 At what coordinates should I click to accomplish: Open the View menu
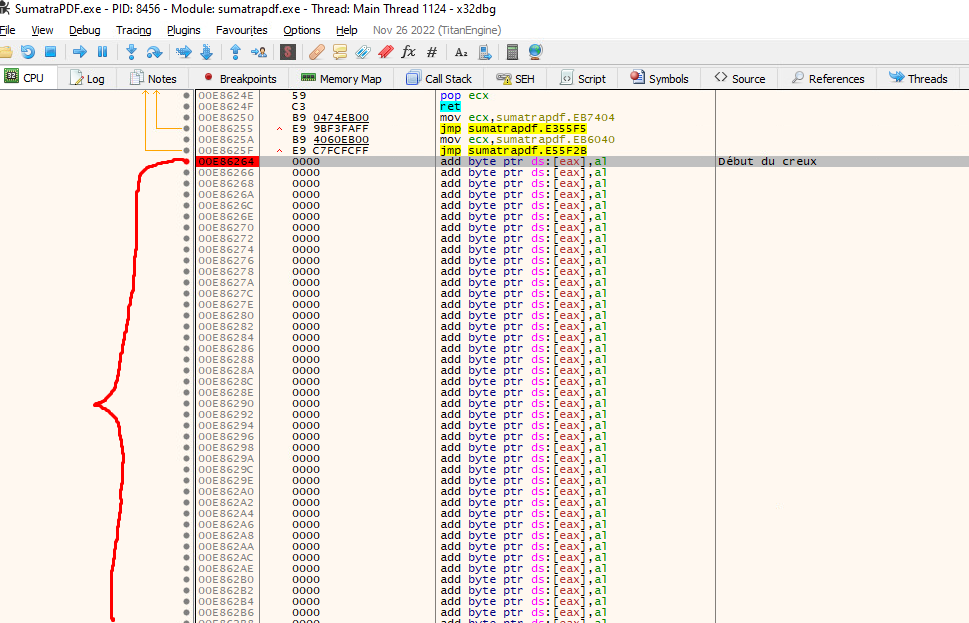(42, 30)
